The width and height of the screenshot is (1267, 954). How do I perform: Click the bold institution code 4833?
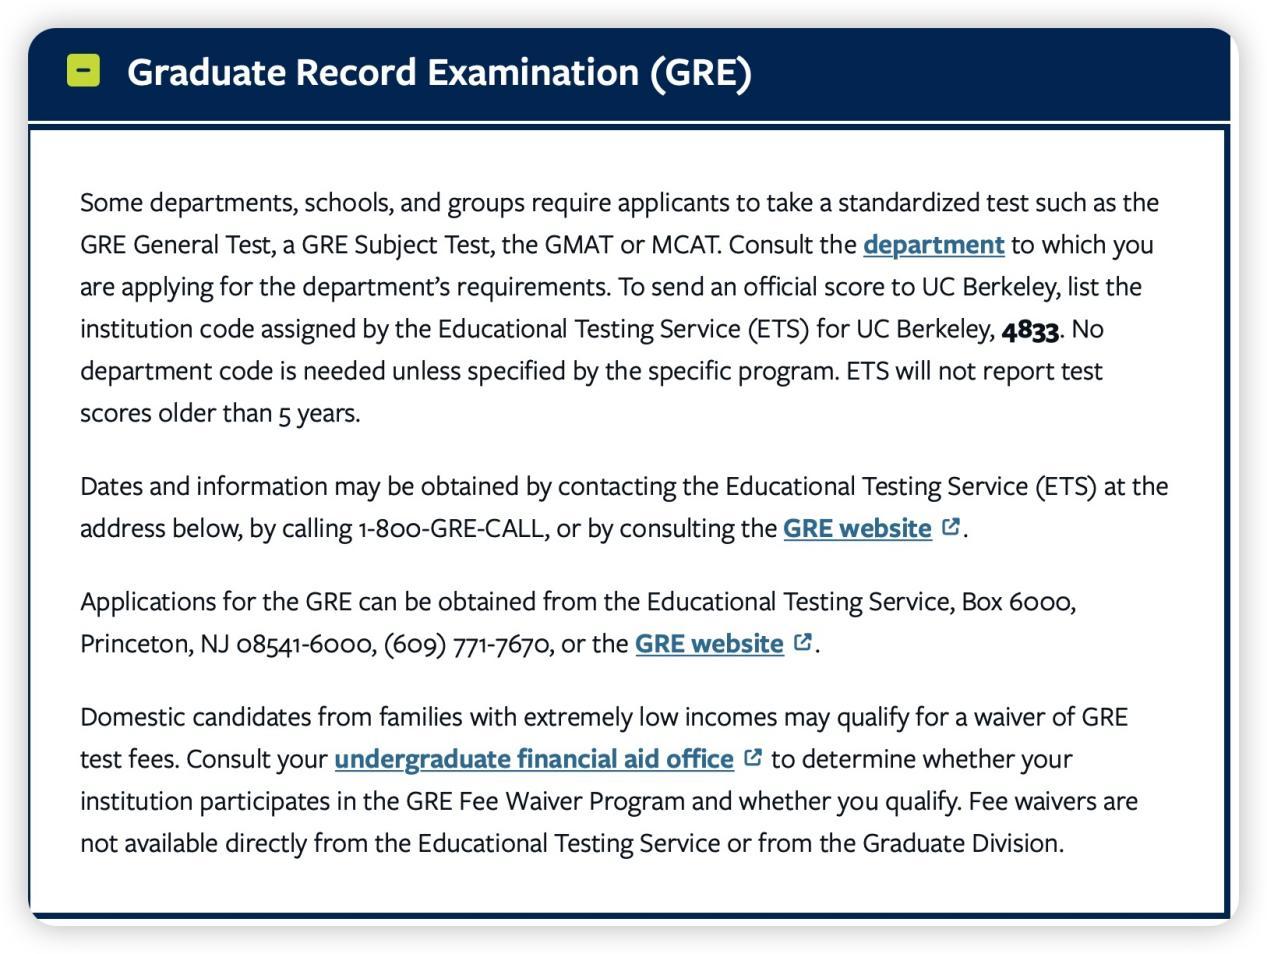[x=1030, y=330]
